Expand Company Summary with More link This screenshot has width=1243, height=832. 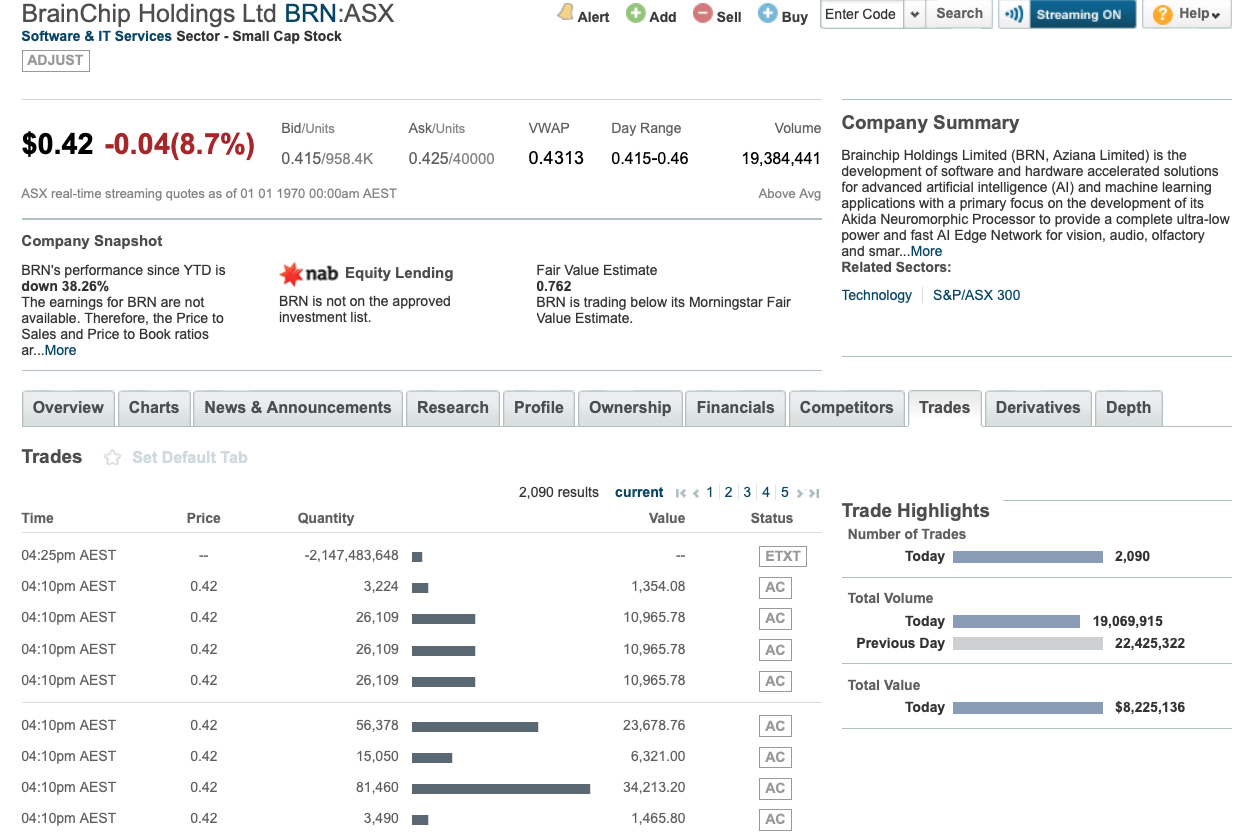[x=926, y=251]
